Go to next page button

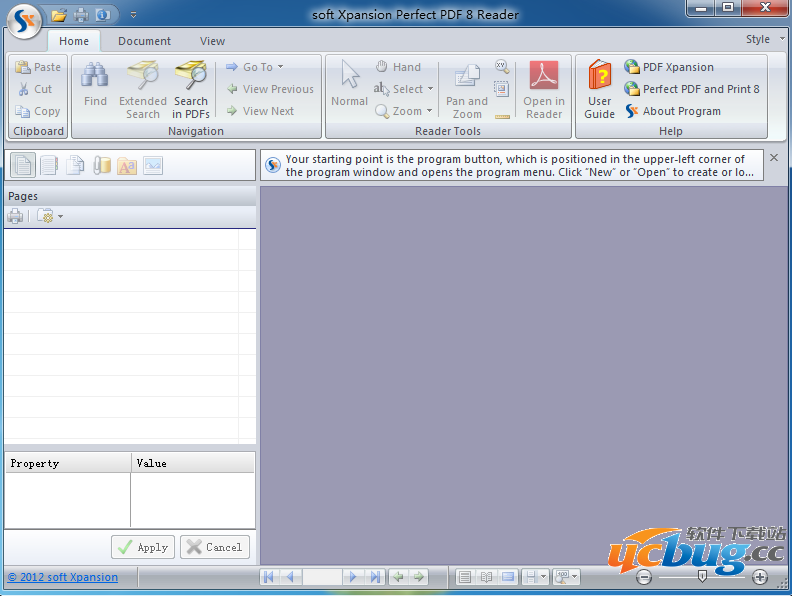pyautogui.click(x=353, y=577)
